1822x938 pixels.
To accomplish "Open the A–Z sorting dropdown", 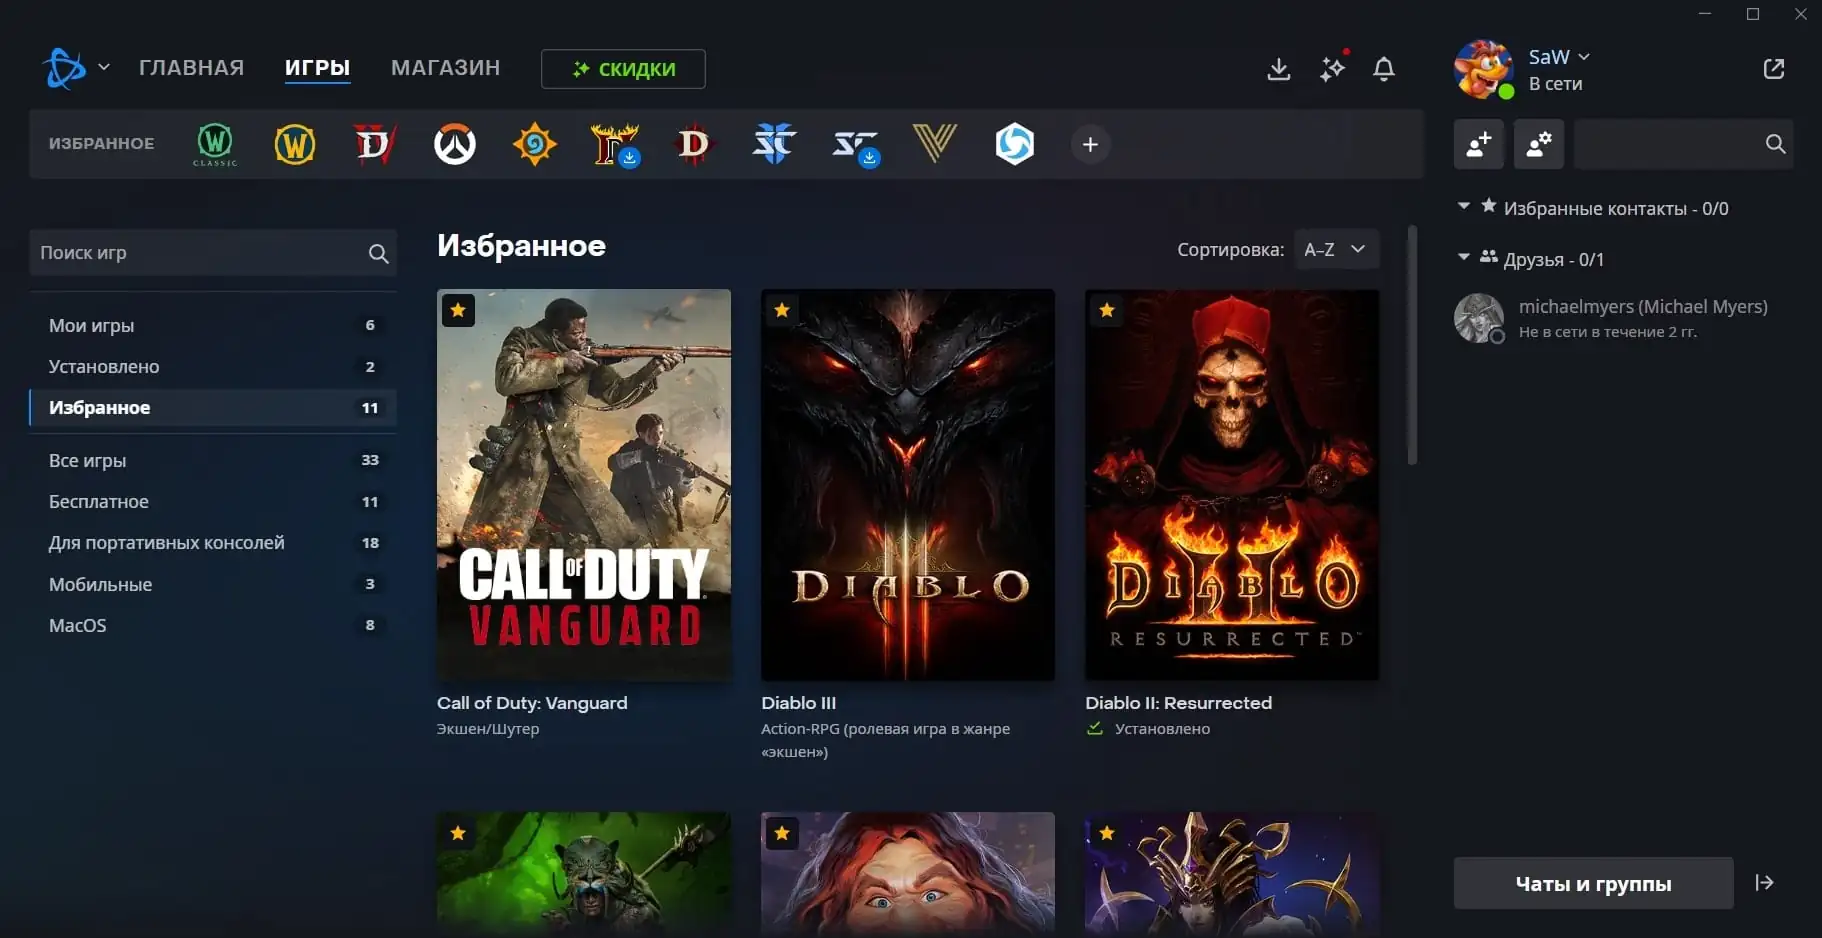I will click(x=1334, y=249).
